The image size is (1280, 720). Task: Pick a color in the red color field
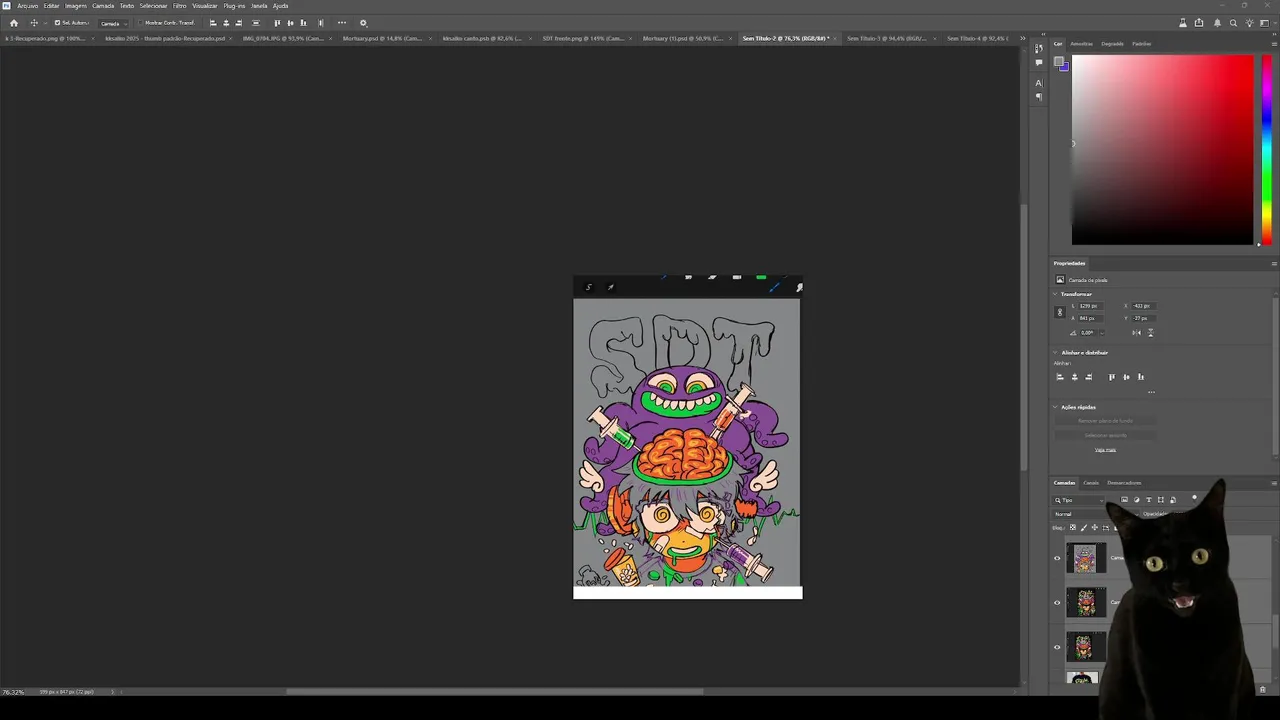click(x=1162, y=148)
